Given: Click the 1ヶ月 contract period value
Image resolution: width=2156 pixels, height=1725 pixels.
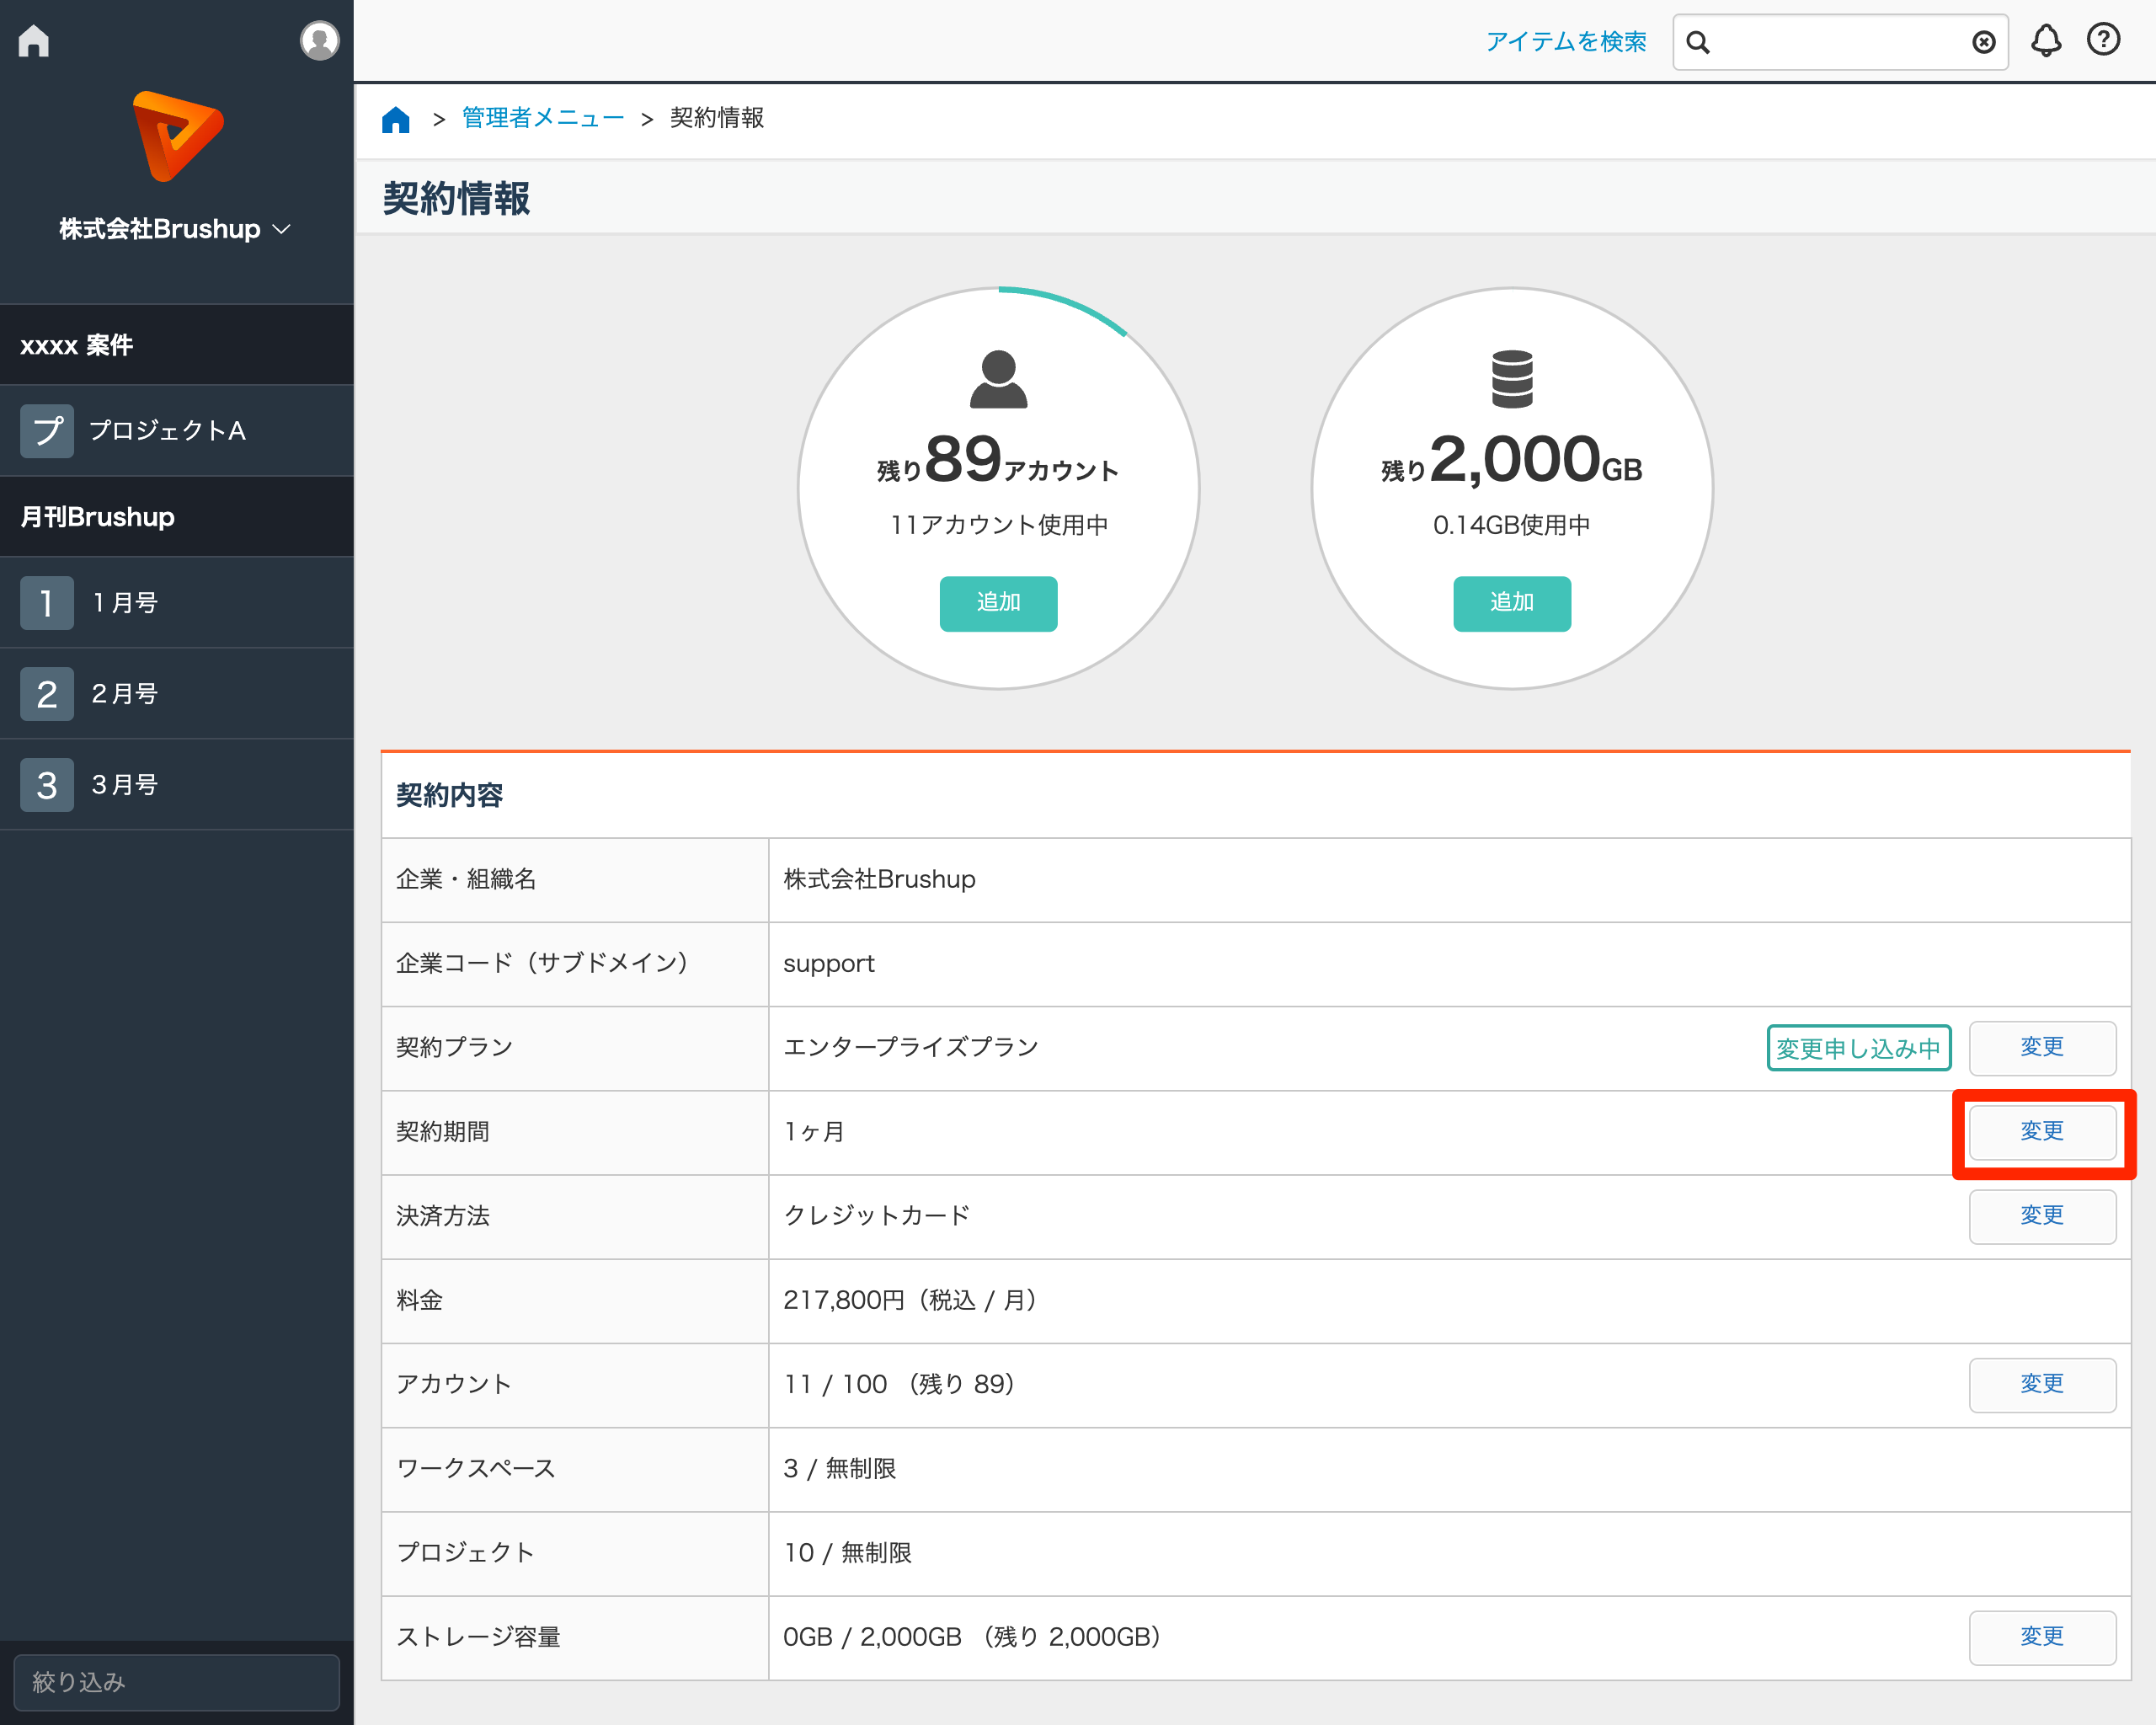Looking at the screenshot, I should (814, 1132).
